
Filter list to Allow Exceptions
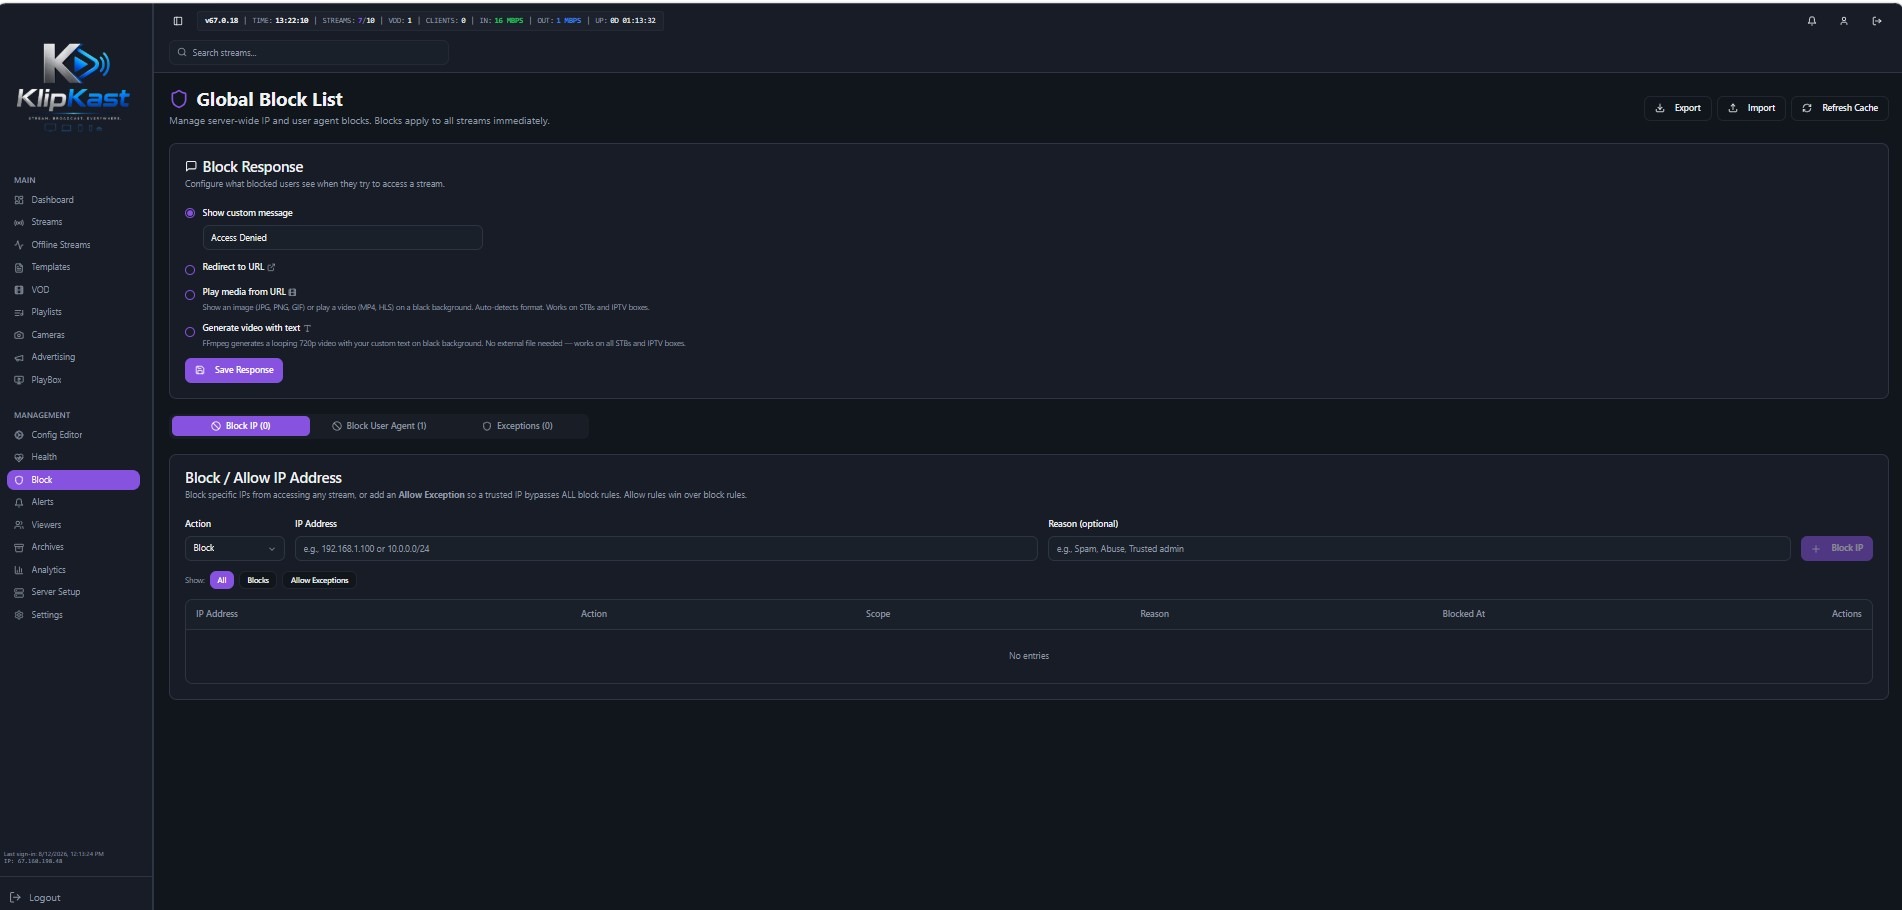(x=320, y=580)
